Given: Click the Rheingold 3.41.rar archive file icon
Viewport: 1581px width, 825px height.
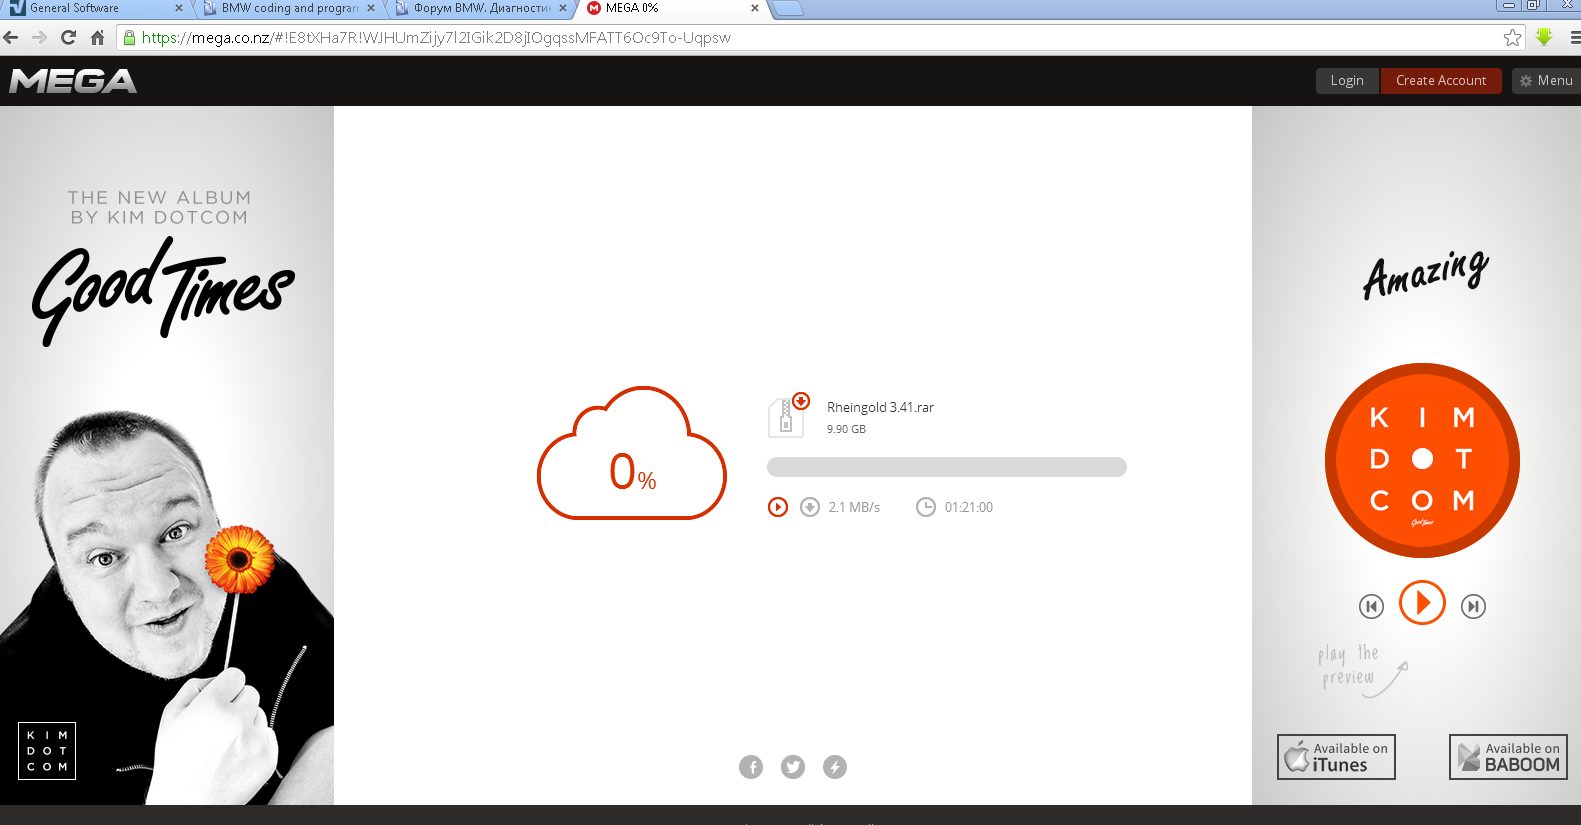Looking at the screenshot, I should [x=788, y=415].
